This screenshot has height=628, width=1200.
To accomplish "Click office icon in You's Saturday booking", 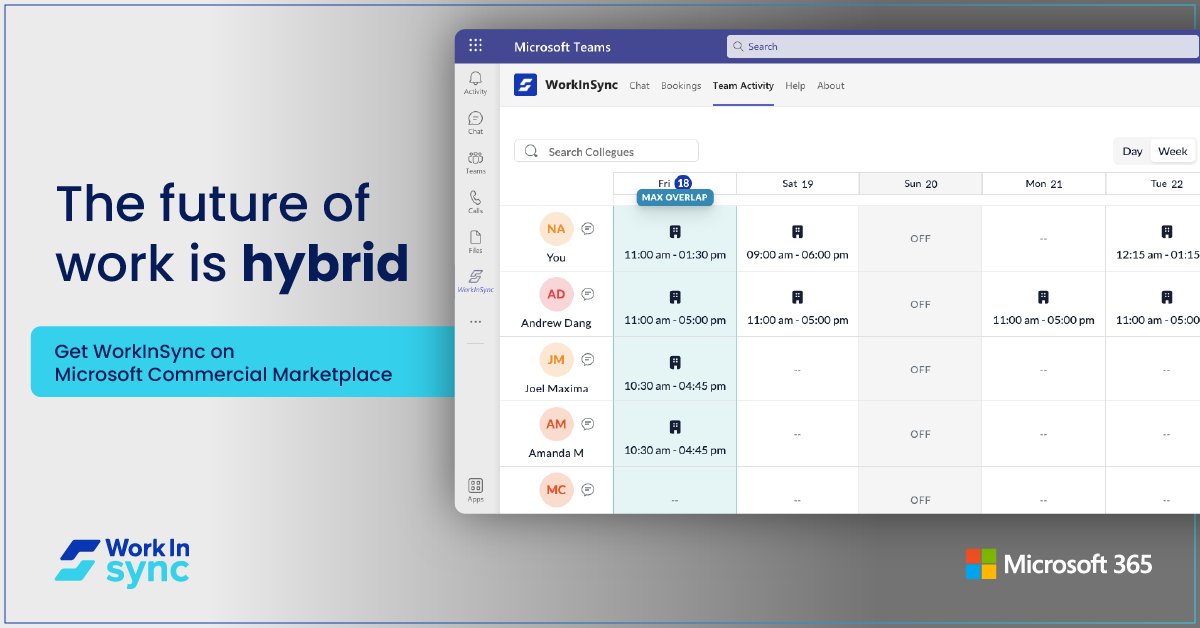I will coord(797,232).
